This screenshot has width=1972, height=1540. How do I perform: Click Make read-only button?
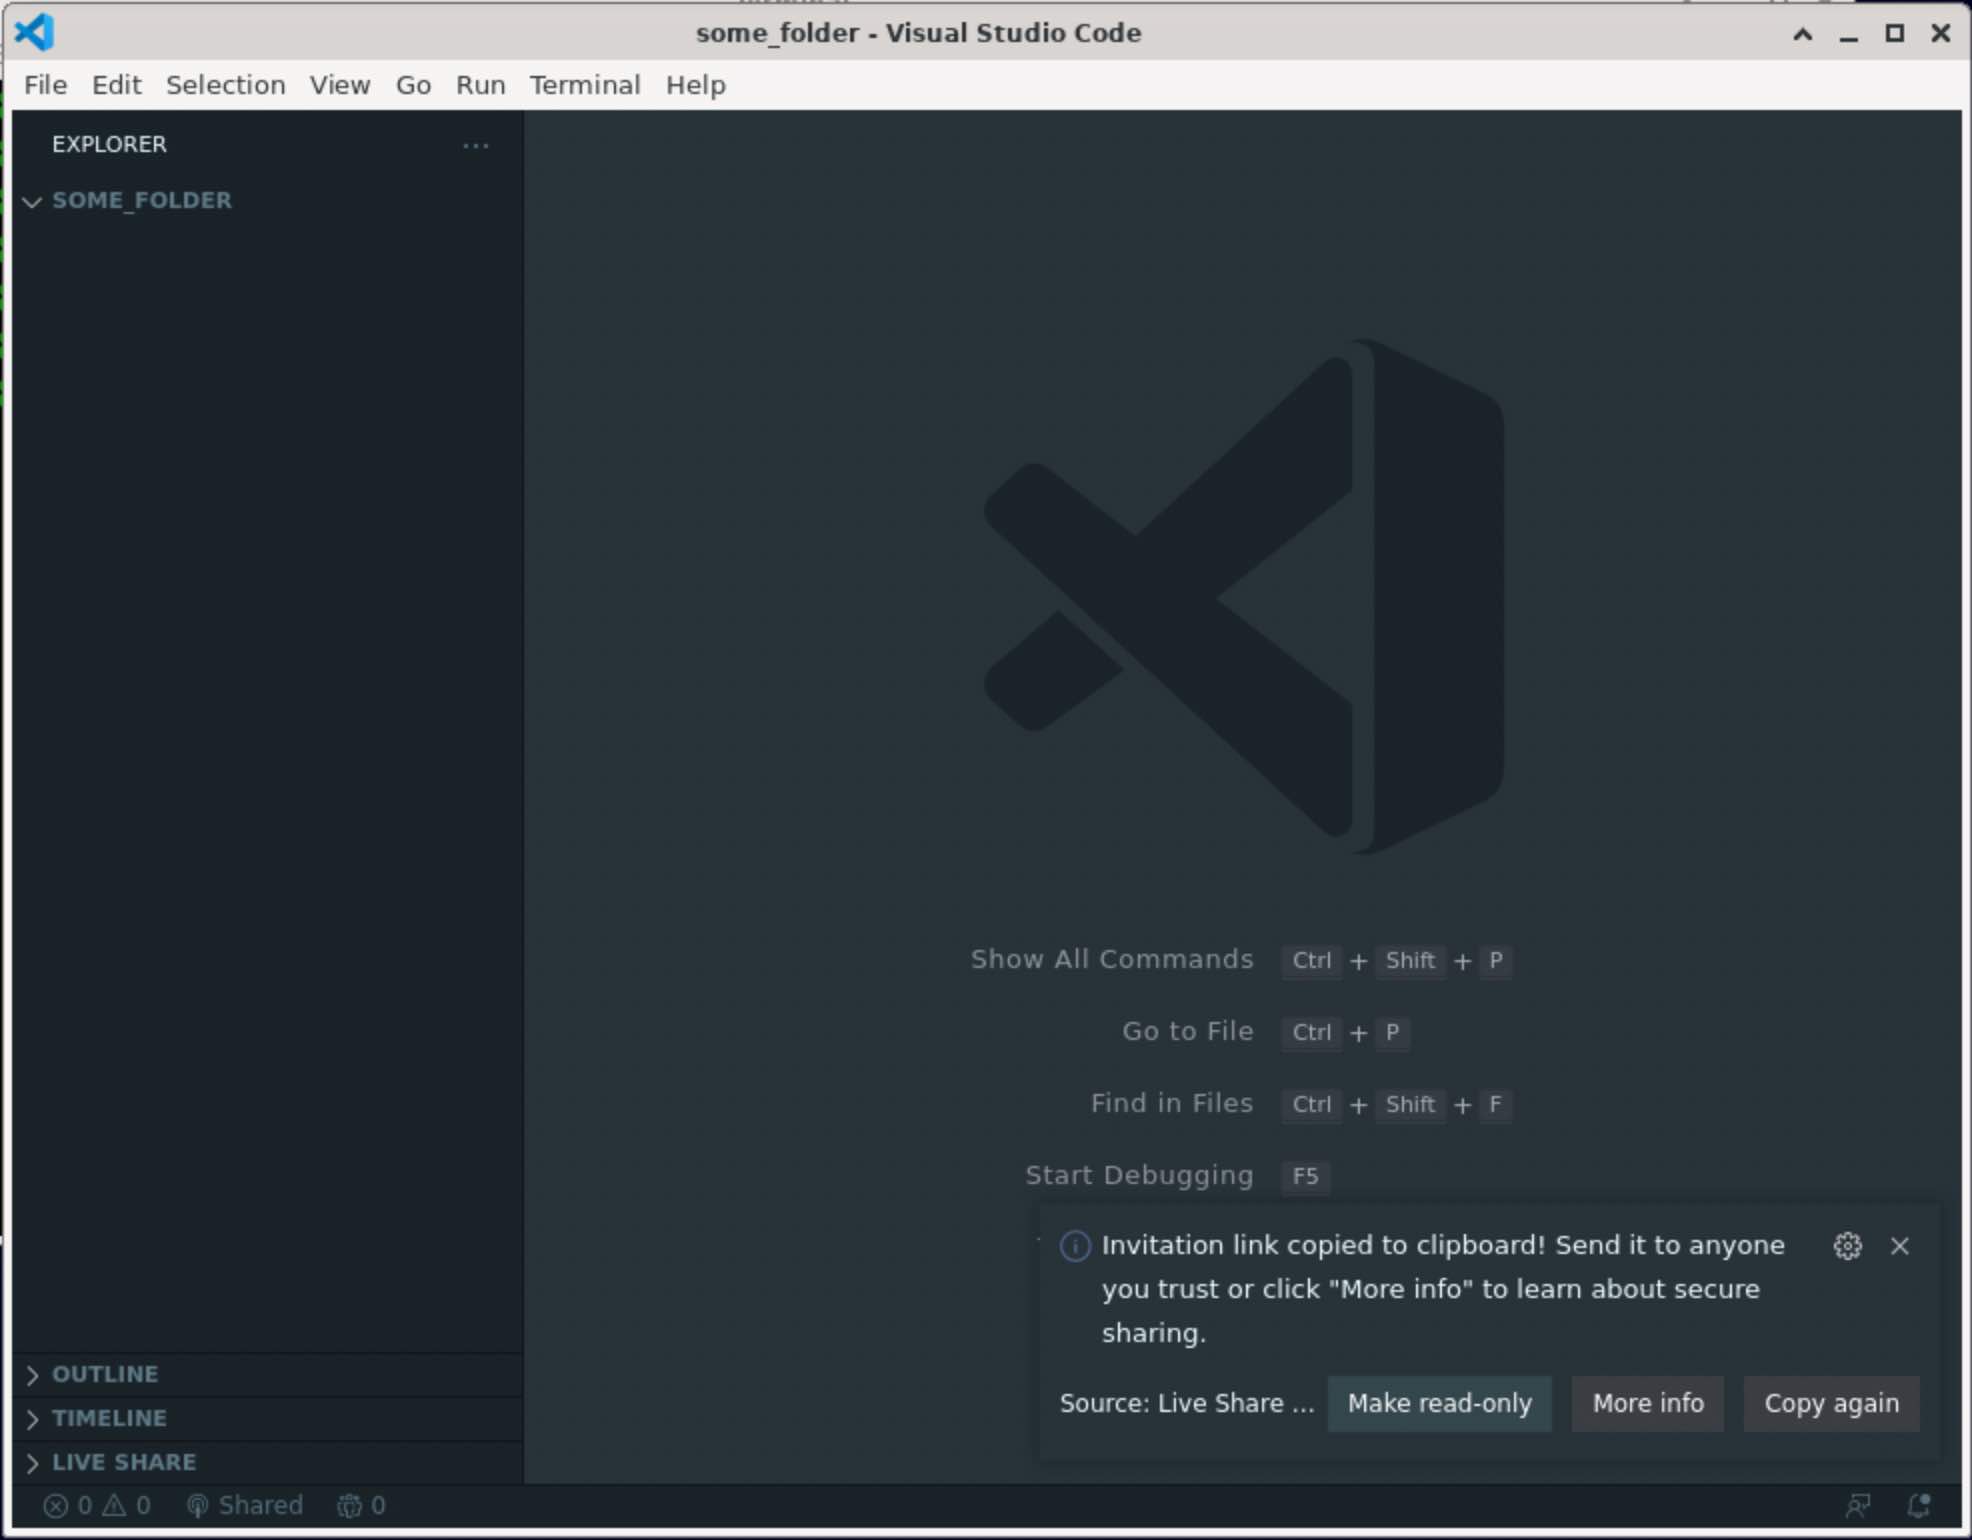1439,1403
